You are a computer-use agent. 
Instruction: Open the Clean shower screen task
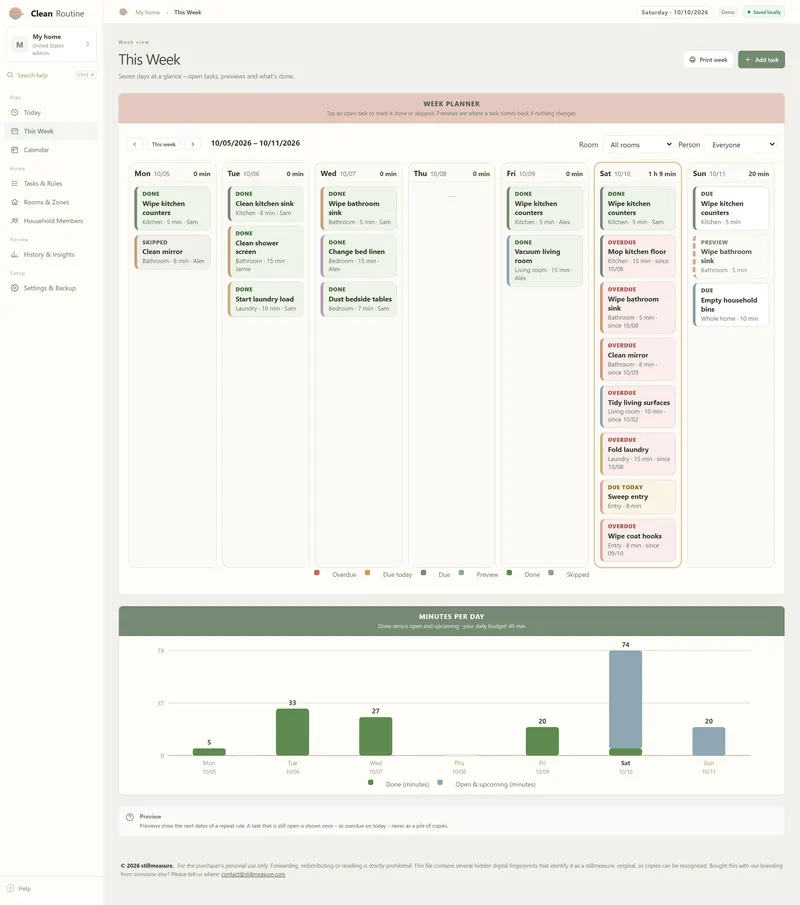click(266, 251)
